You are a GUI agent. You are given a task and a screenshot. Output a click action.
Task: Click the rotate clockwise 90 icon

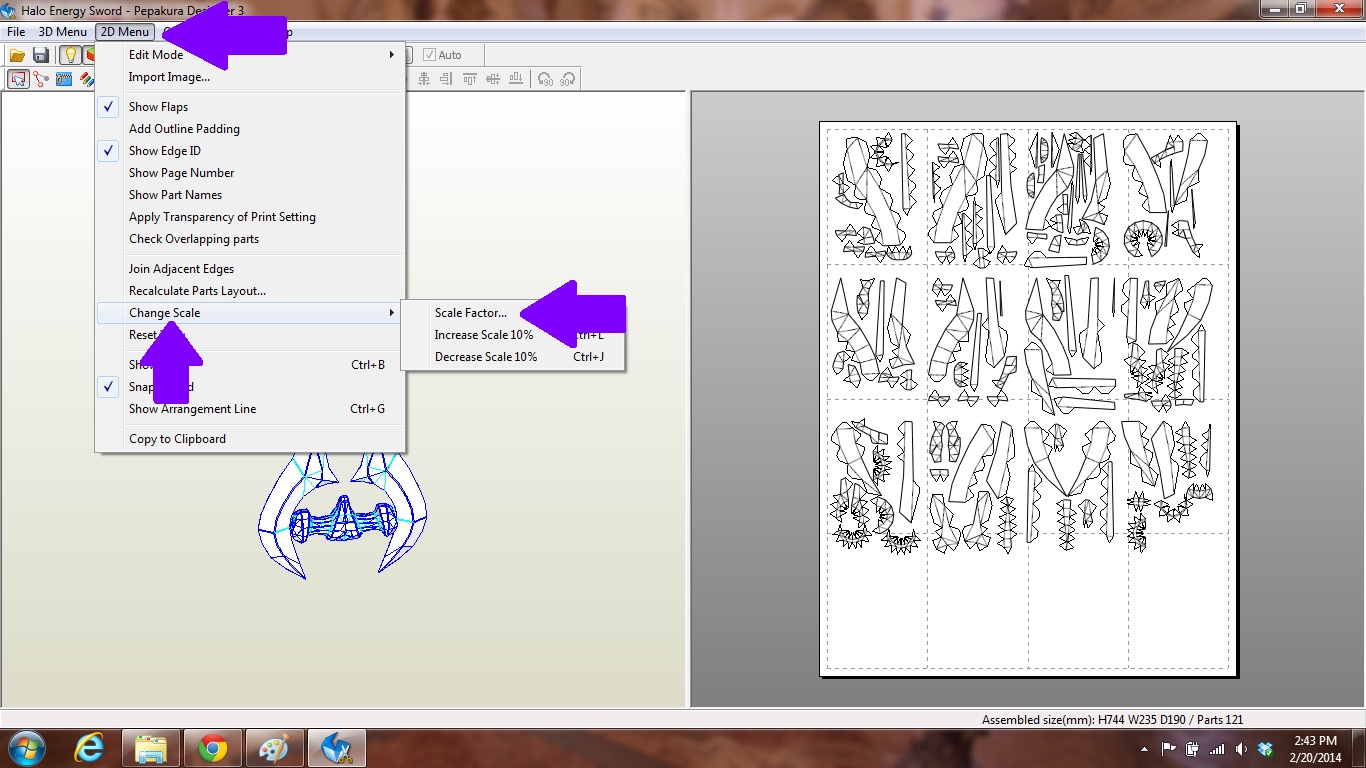[x=567, y=79]
